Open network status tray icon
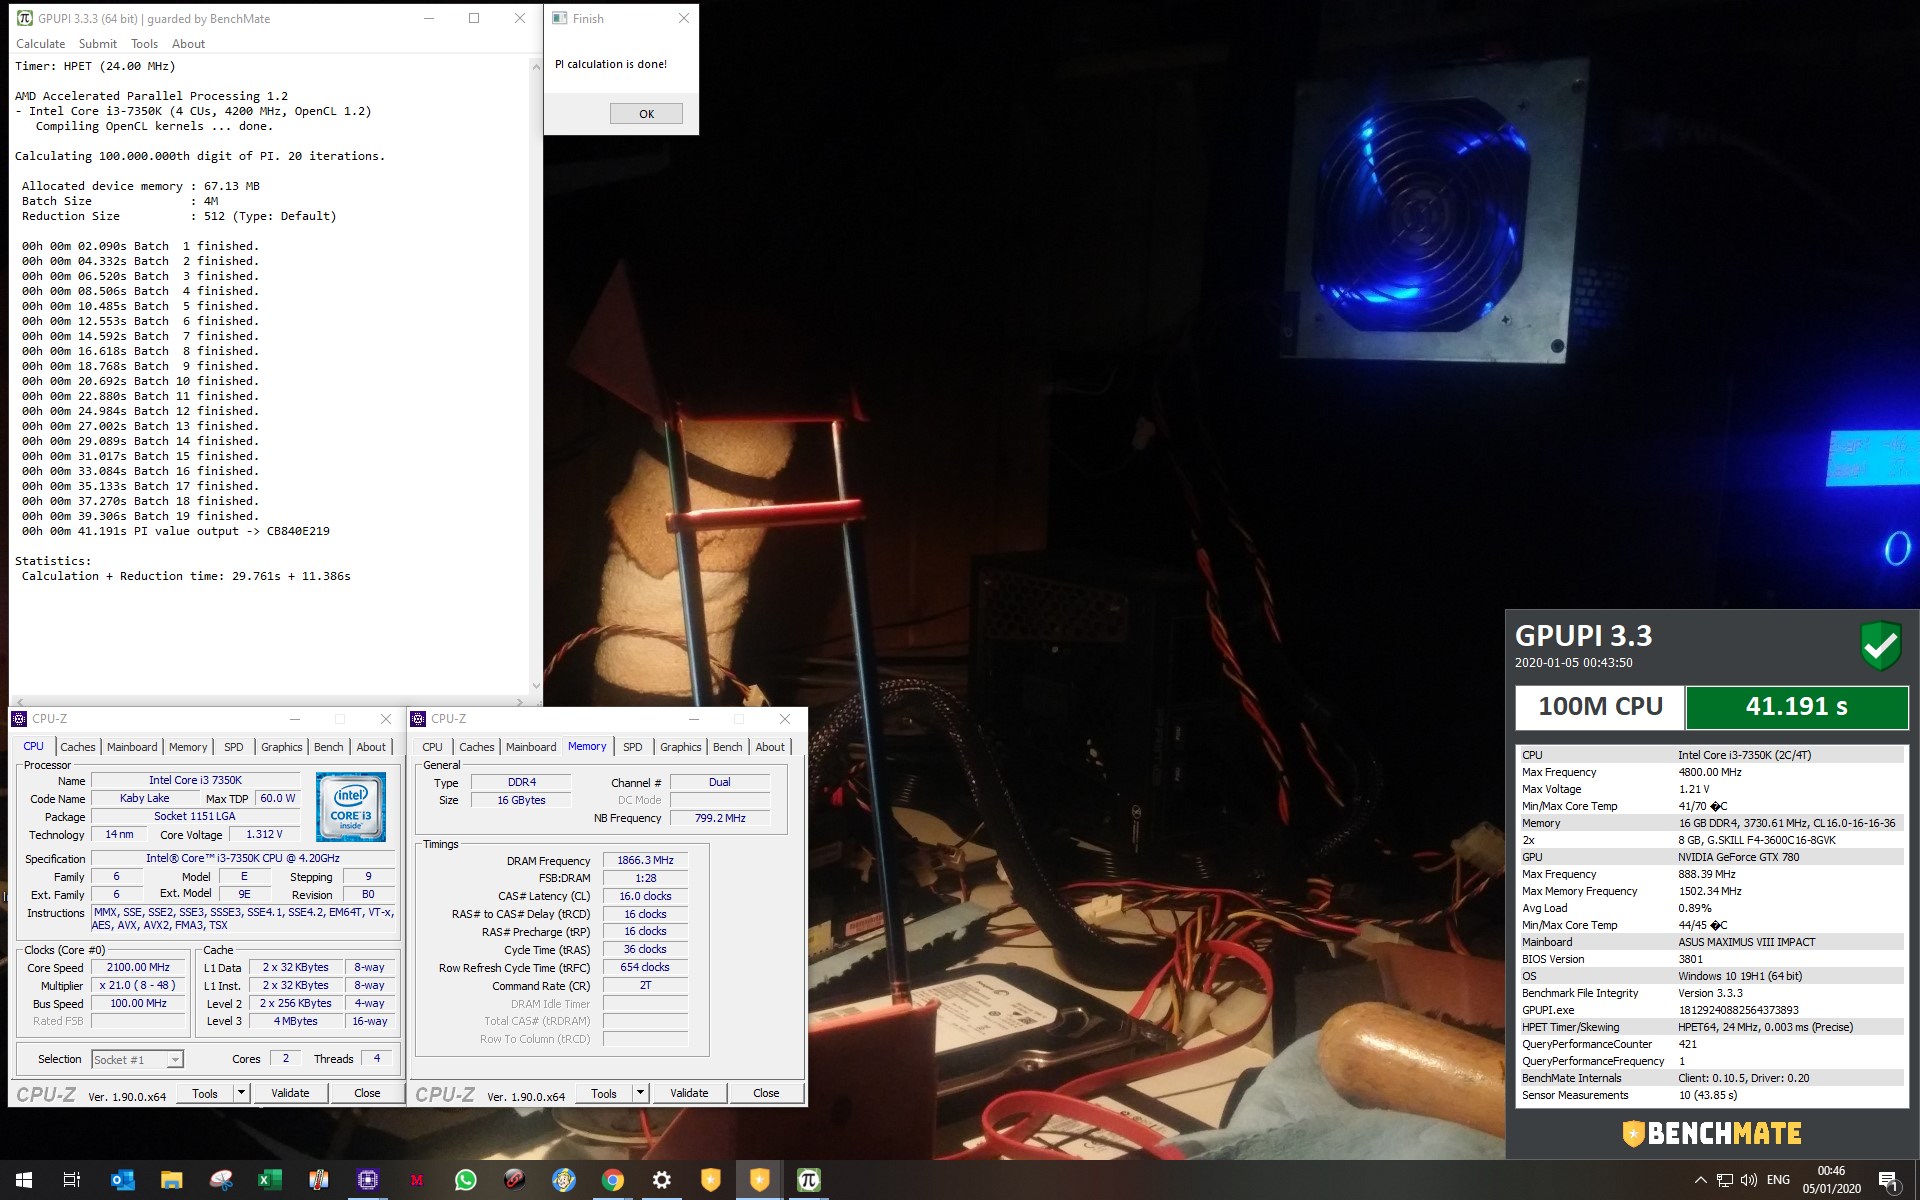Viewport: 1920px width, 1200px height. 1725,1180
